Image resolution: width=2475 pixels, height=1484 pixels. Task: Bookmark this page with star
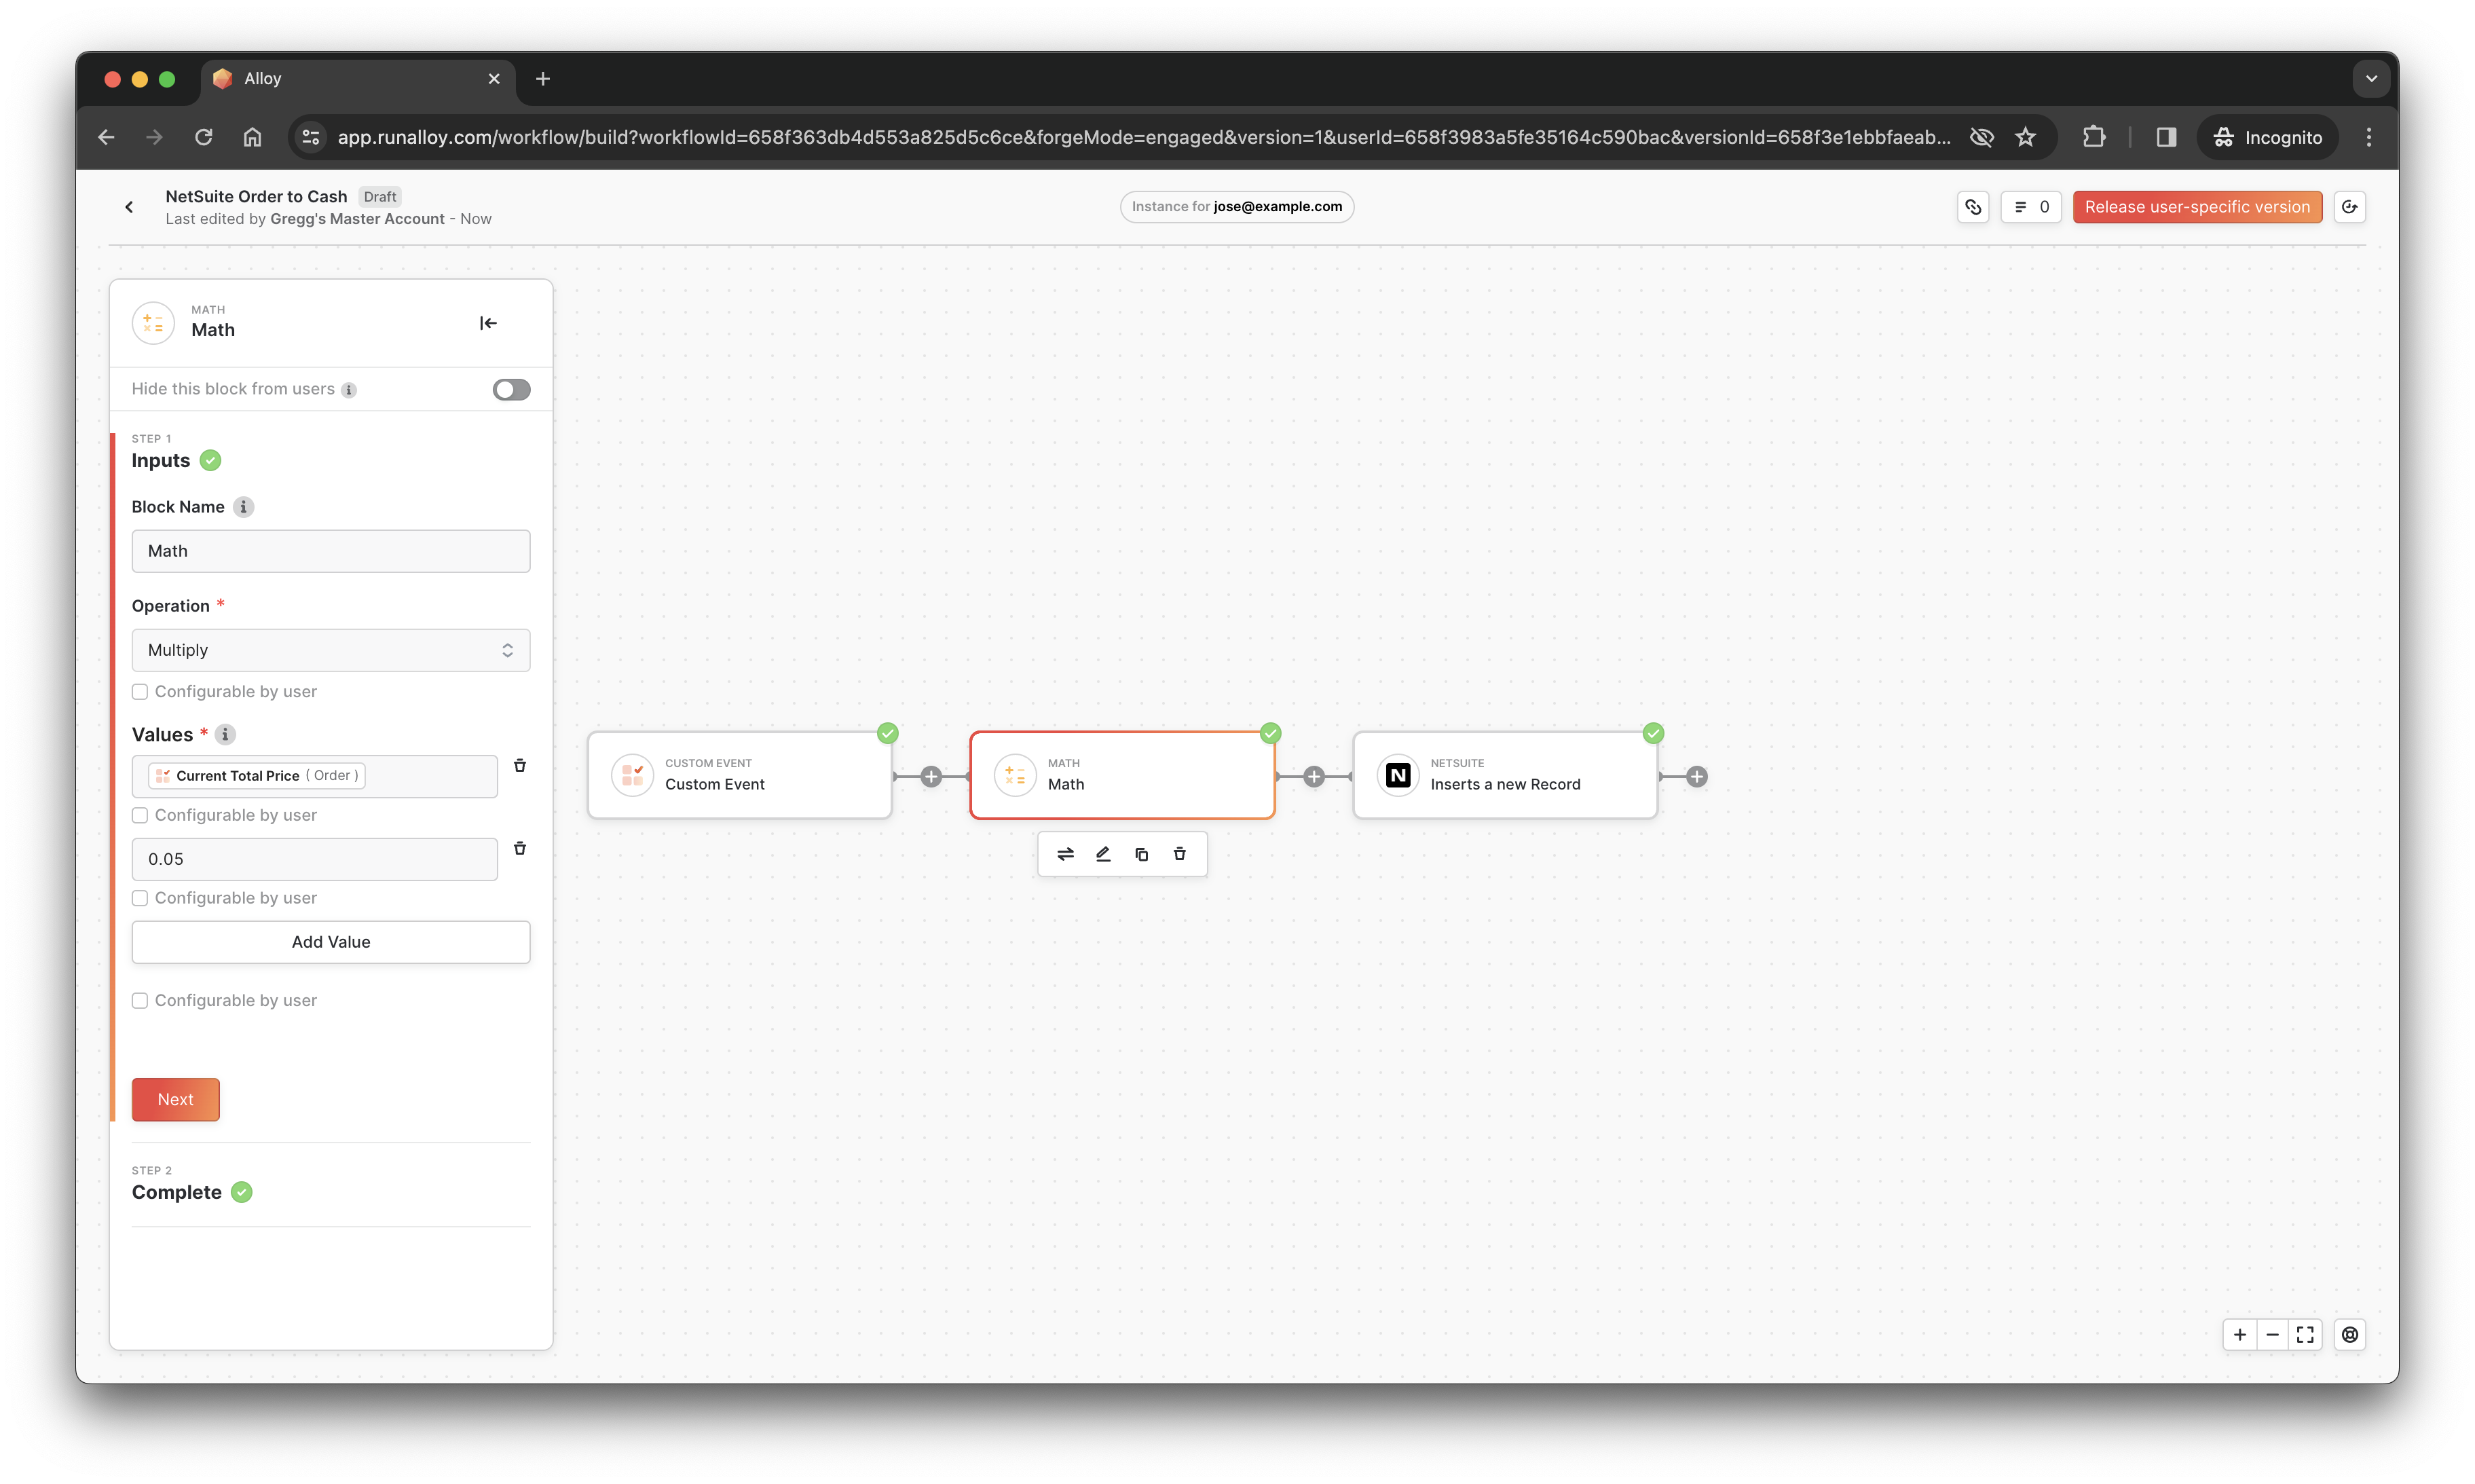click(2026, 137)
